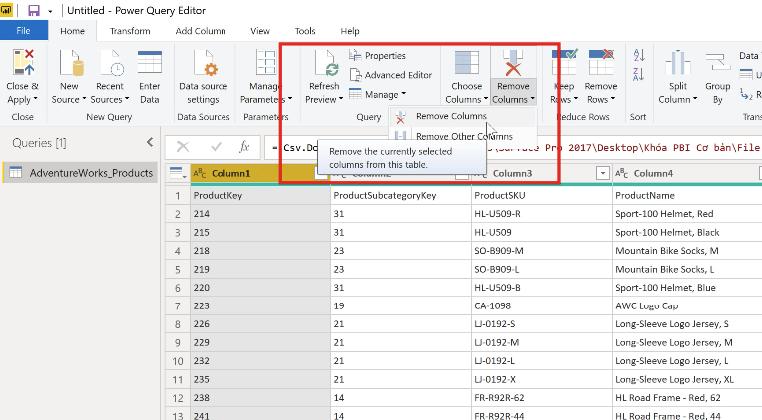Expand the Refresh Preview dropdown arrow

341,99
